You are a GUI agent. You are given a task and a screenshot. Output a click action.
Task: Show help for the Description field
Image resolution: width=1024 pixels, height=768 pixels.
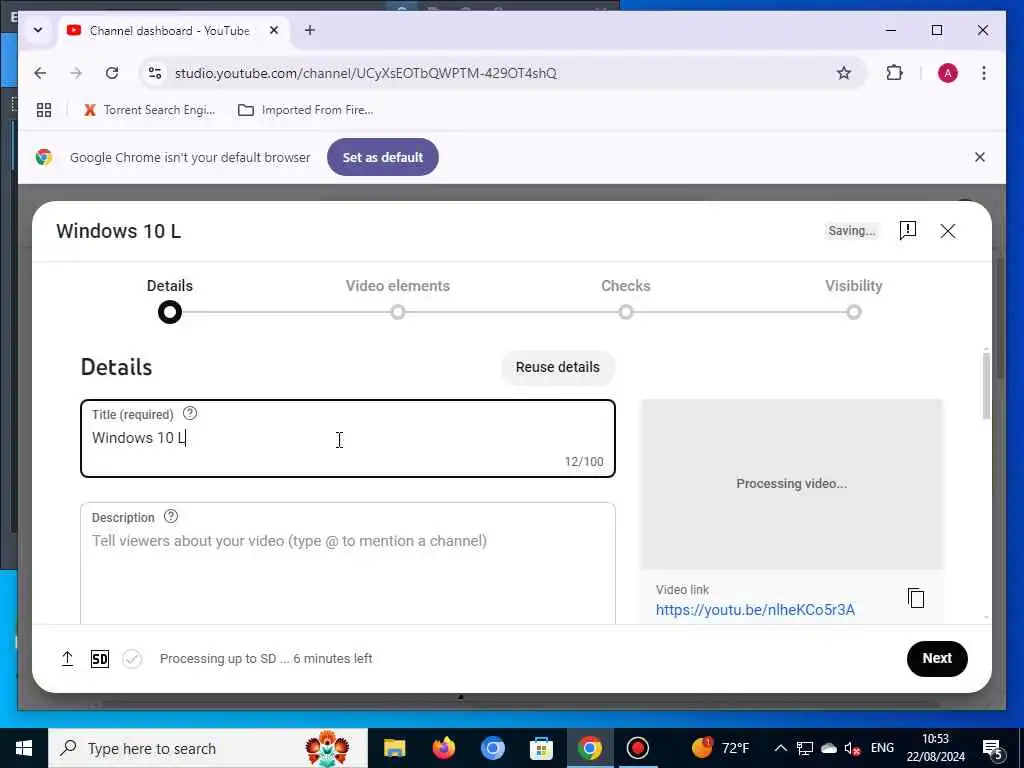coord(170,517)
